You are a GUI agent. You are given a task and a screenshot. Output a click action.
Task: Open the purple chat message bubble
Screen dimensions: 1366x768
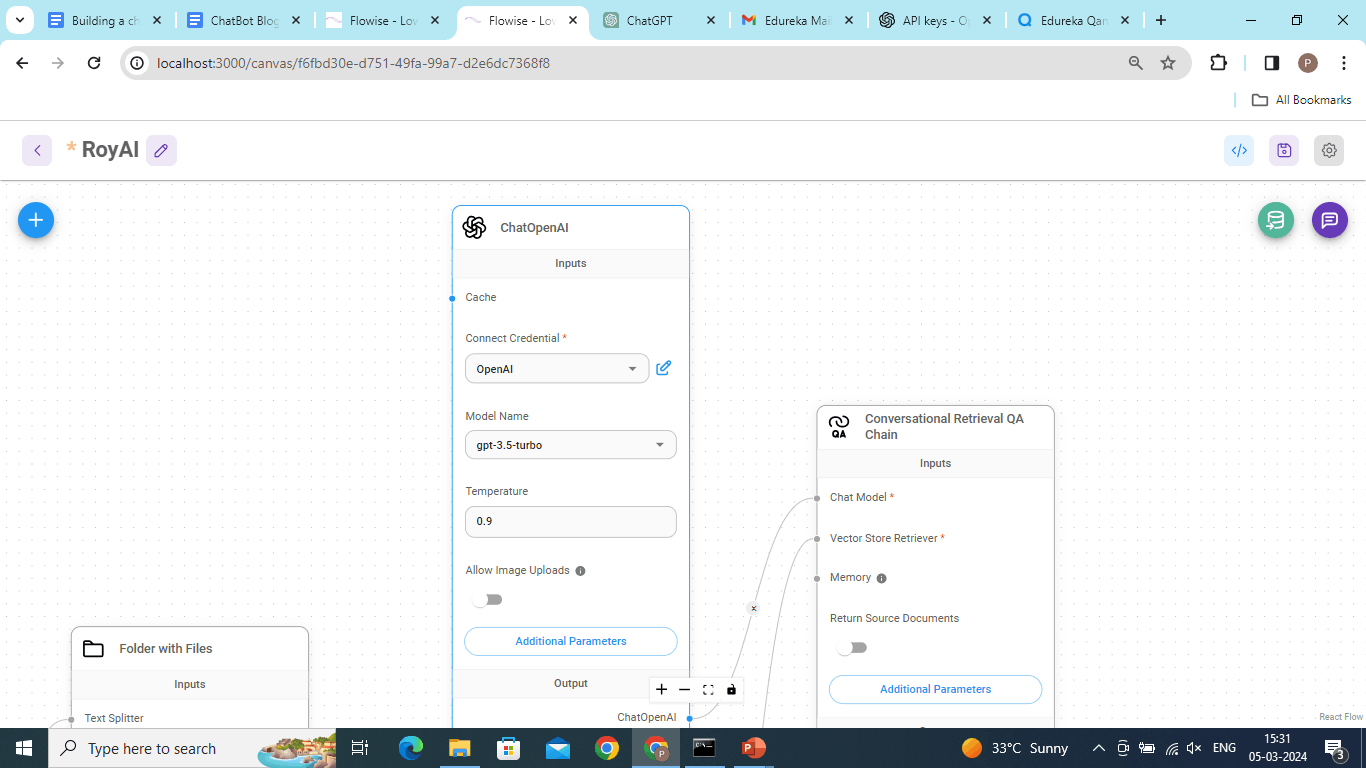tap(1329, 220)
